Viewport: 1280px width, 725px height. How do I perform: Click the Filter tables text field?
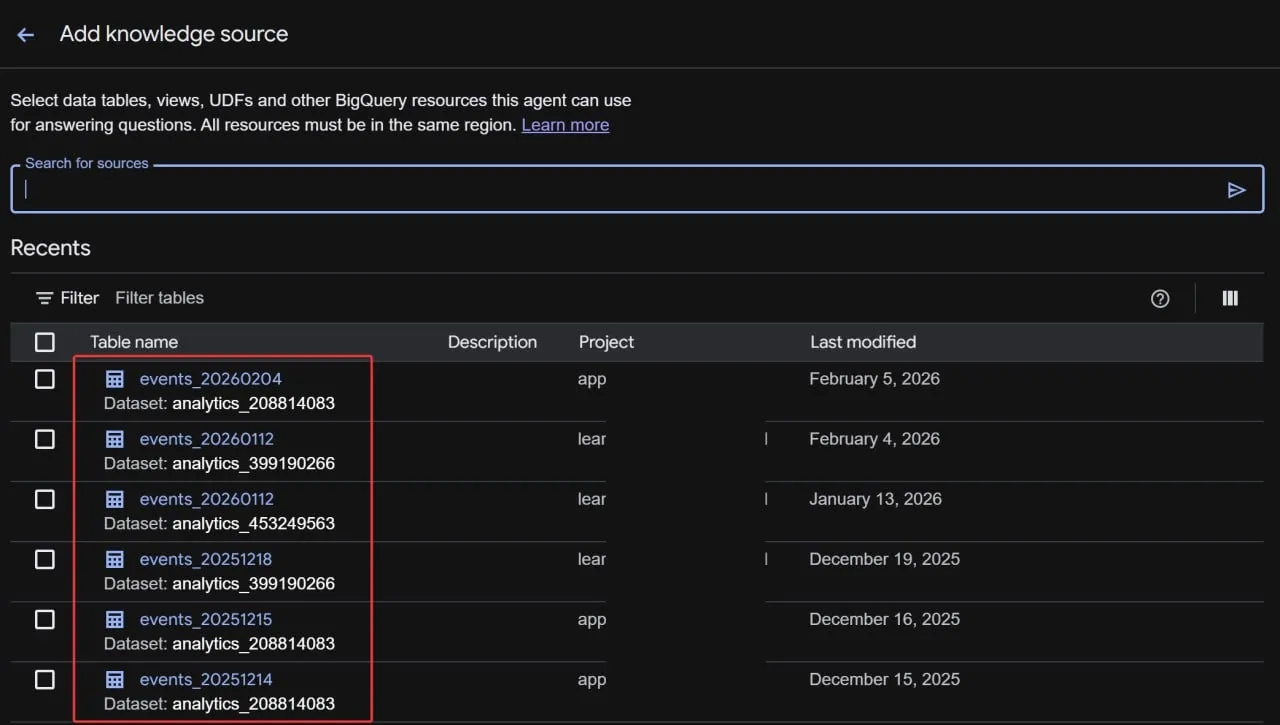(160, 298)
